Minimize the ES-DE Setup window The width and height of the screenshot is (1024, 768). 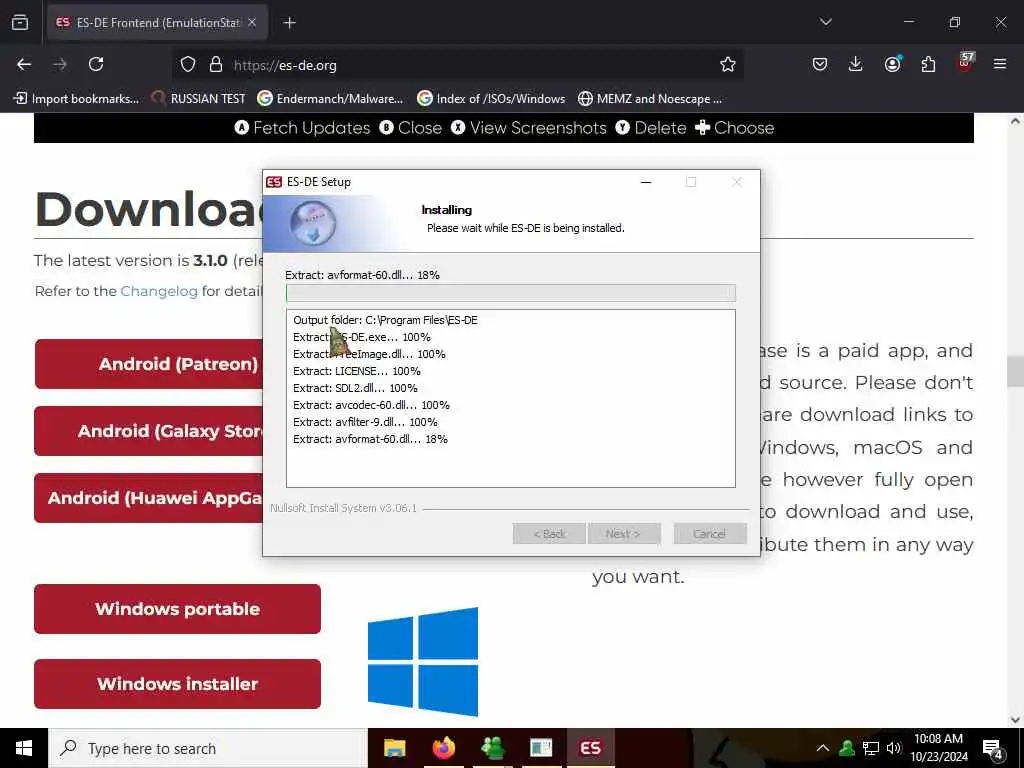pyautogui.click(x=646, y=182)
